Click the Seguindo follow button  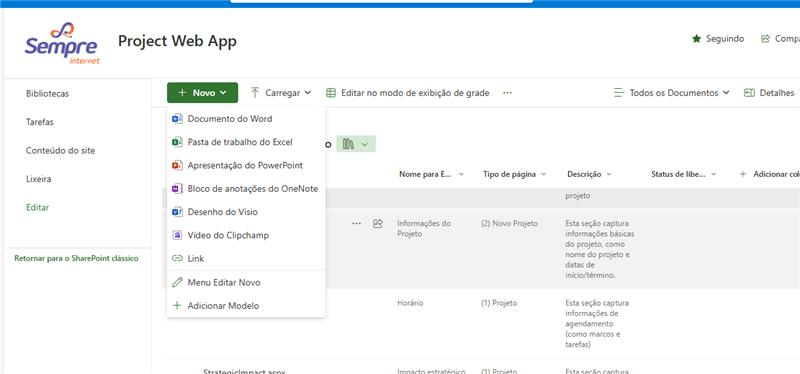coord(718,39)
